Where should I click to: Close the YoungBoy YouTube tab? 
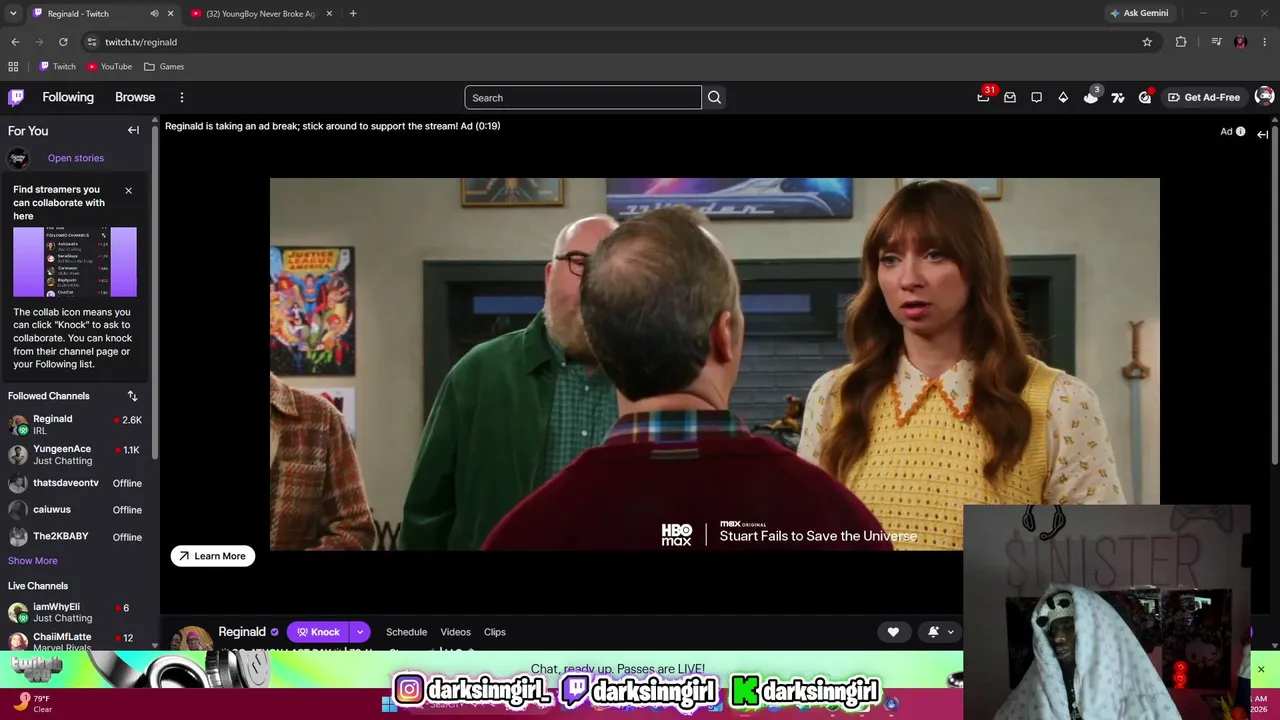(329, 14)
